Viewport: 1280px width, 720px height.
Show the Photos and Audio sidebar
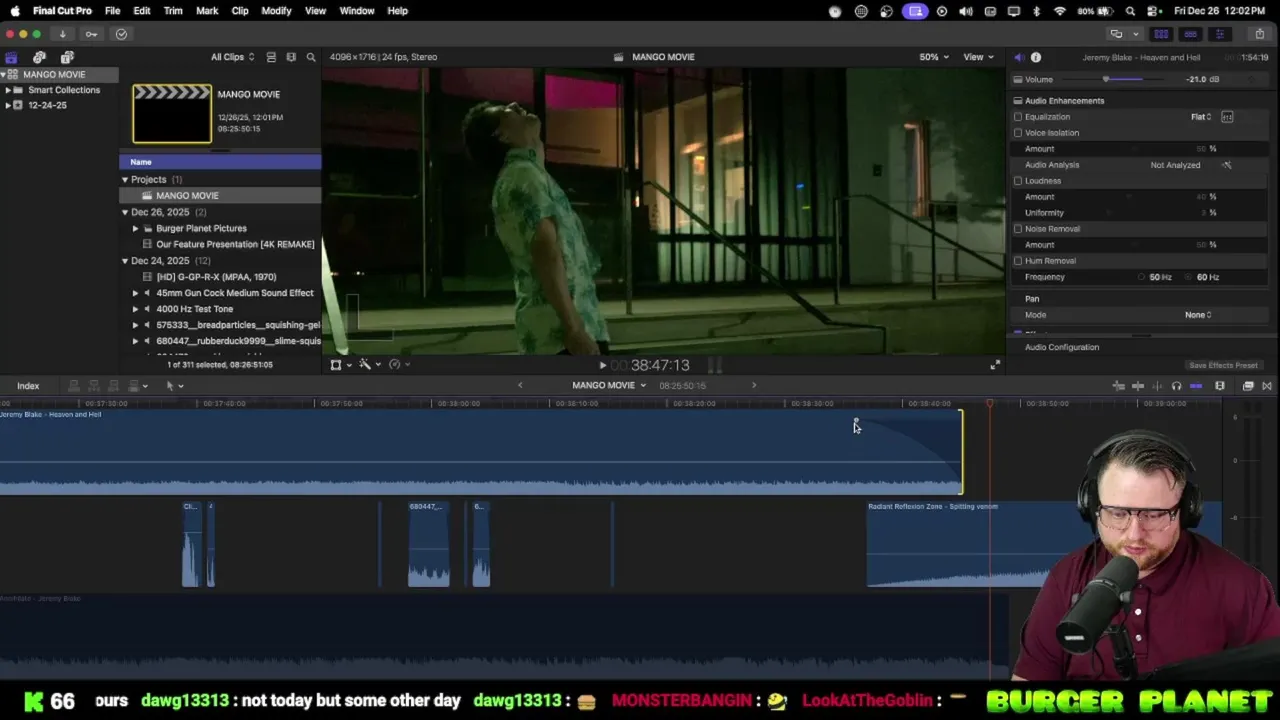coord(39,57)
